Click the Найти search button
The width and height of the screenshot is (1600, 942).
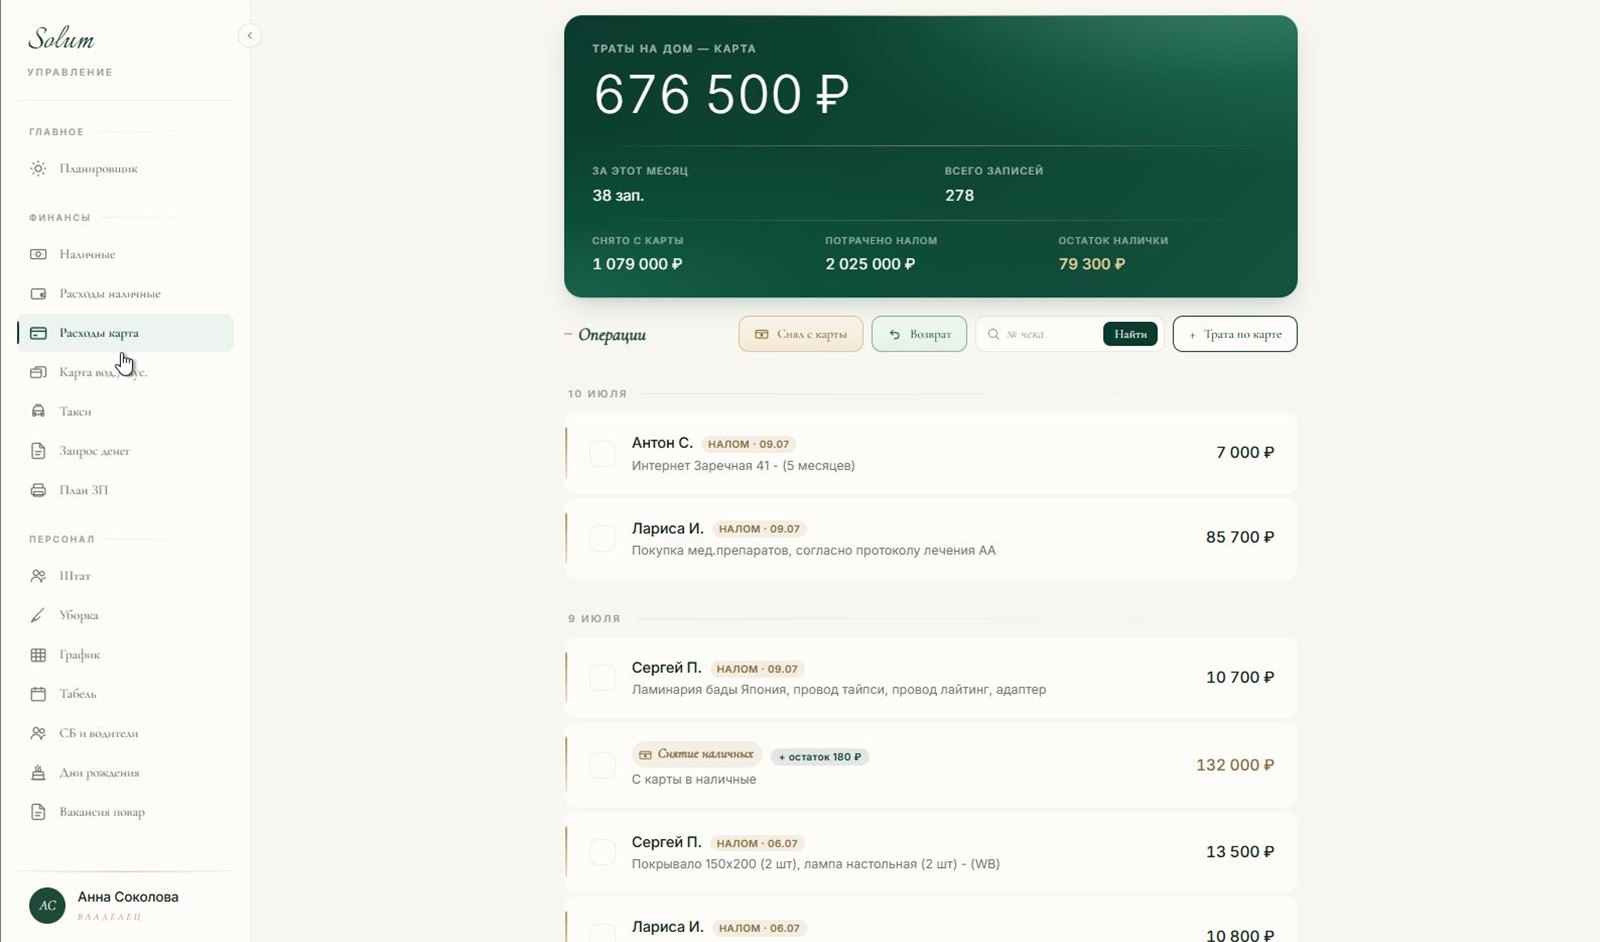(x=1130, y=334)
